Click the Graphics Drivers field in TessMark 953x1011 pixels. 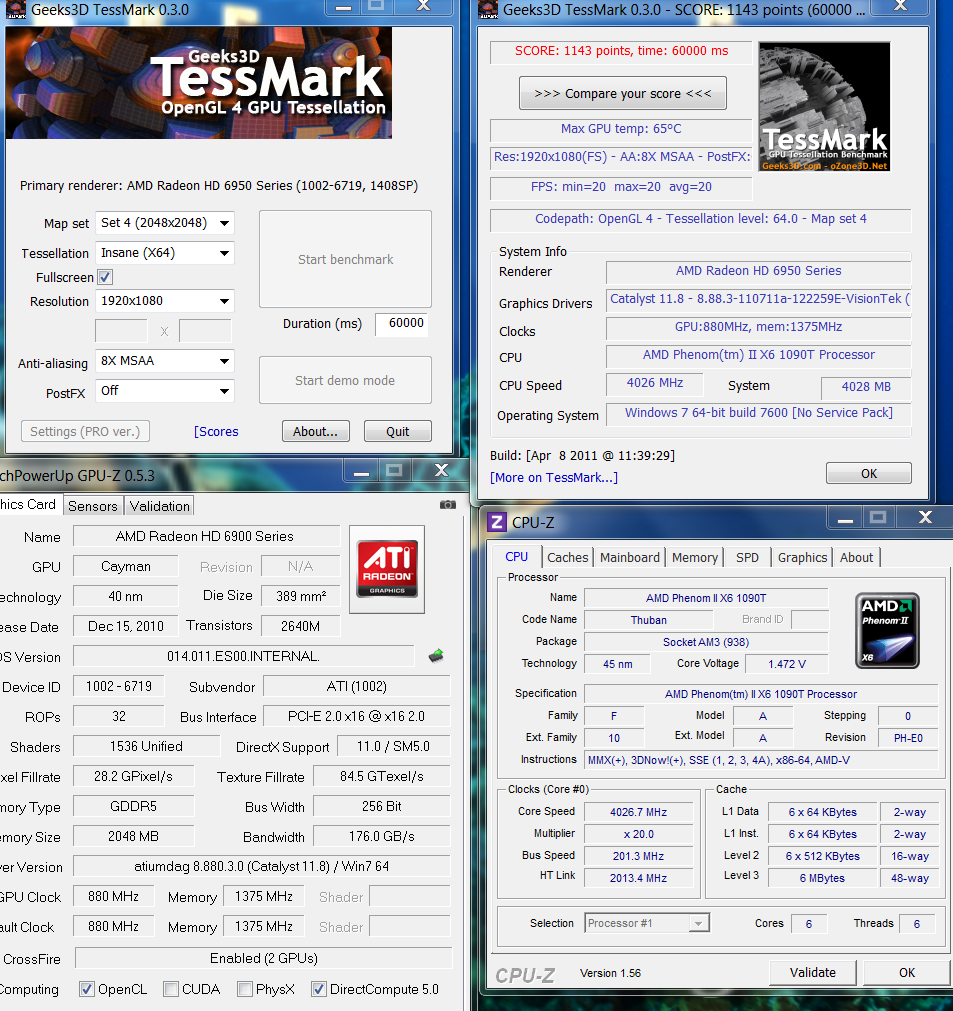(758, 299)
